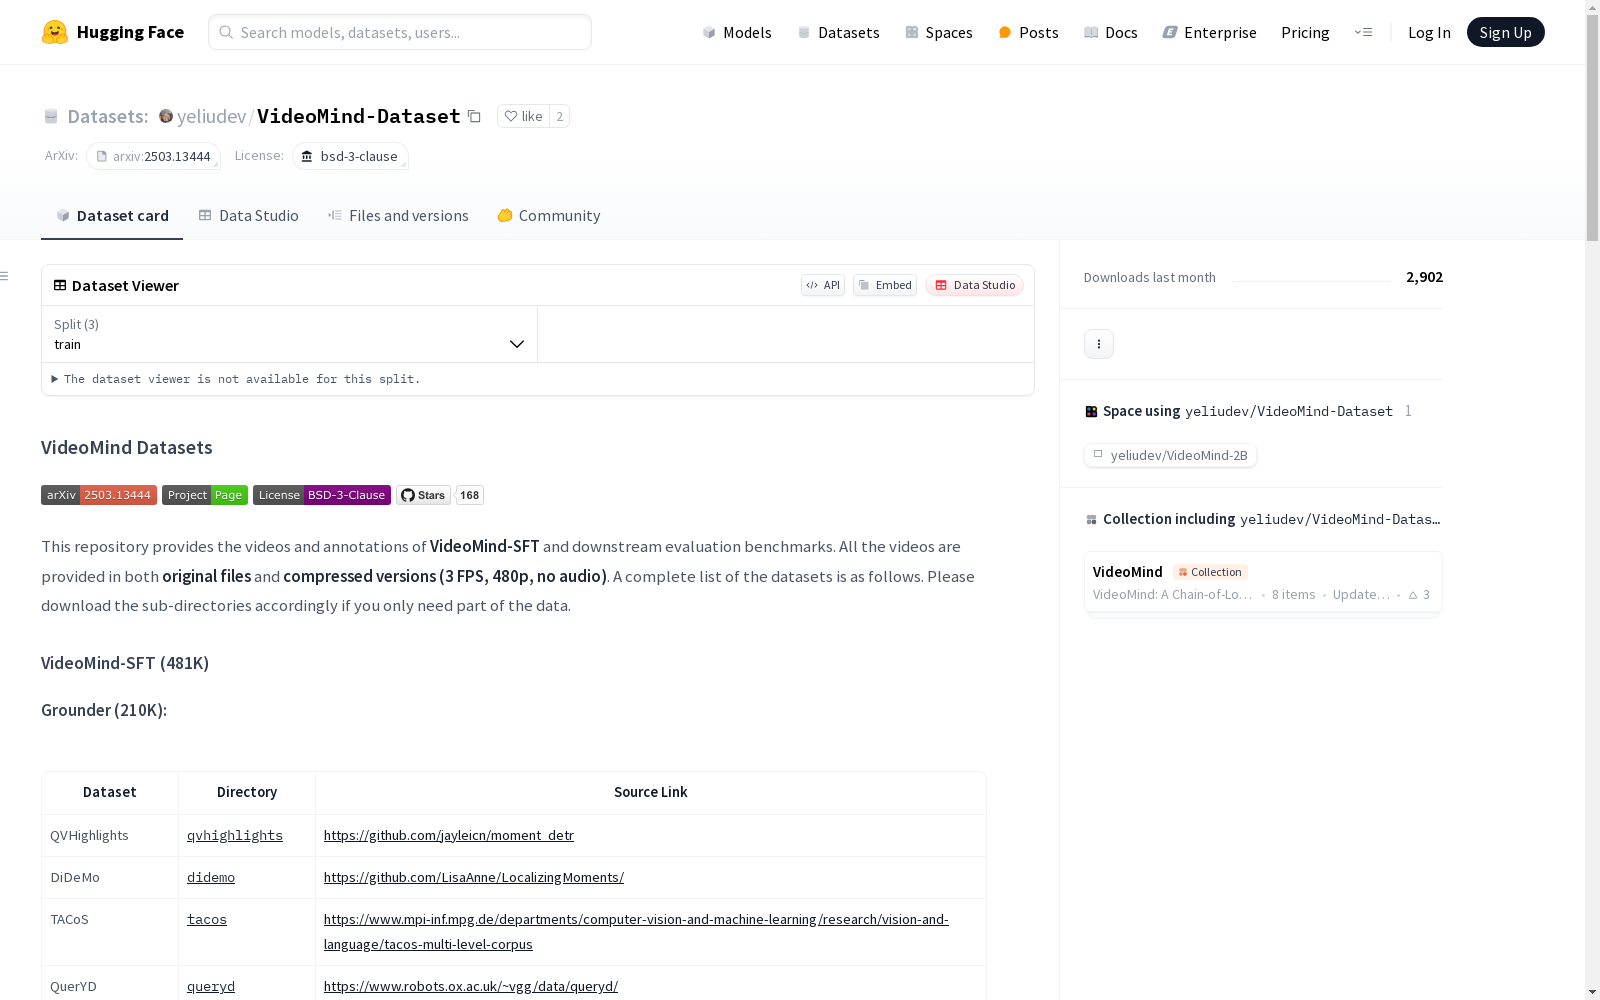Open Posts in top navigation
The height and width of the screenshot is (1000, 1600).
tap(1028, 33)
